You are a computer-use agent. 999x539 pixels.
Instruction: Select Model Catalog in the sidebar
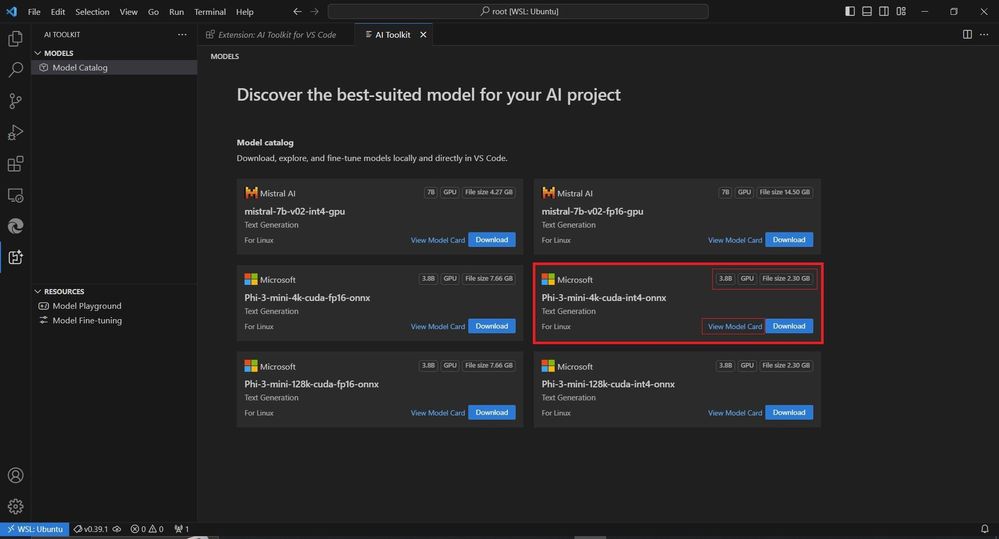tap(114, 68)
